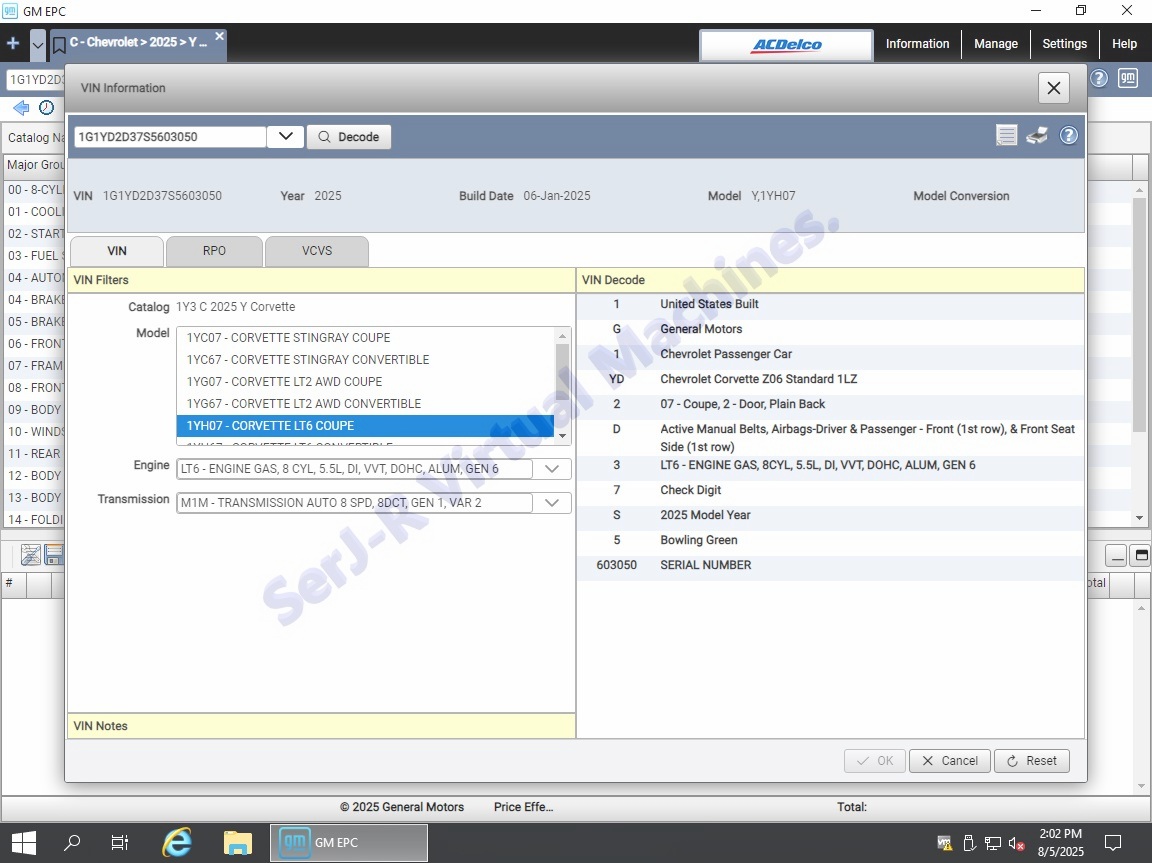The width and height of the screenshot is (1152, 863).
Task: Open the Manage menu
Action: 996,44
